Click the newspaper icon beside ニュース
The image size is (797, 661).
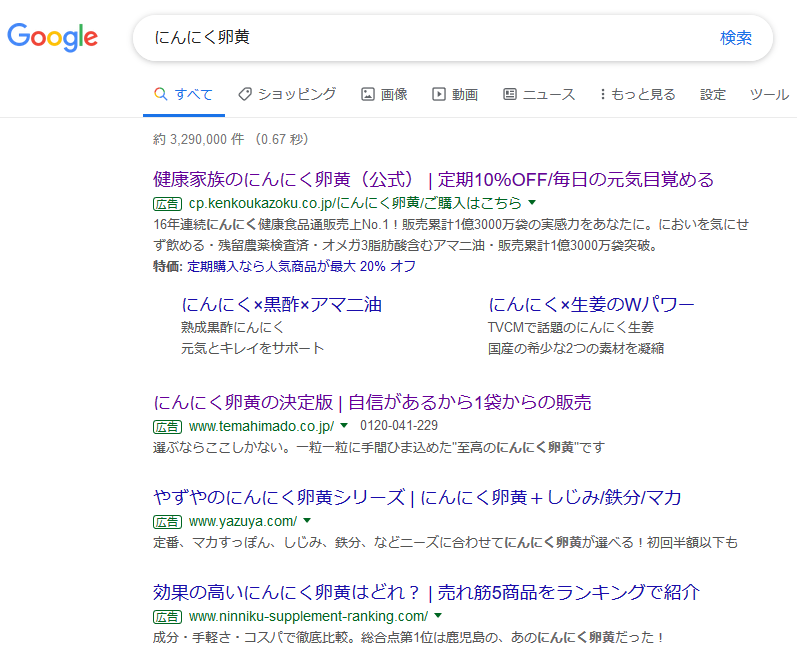pyautogui.click(x=510, y=94)
